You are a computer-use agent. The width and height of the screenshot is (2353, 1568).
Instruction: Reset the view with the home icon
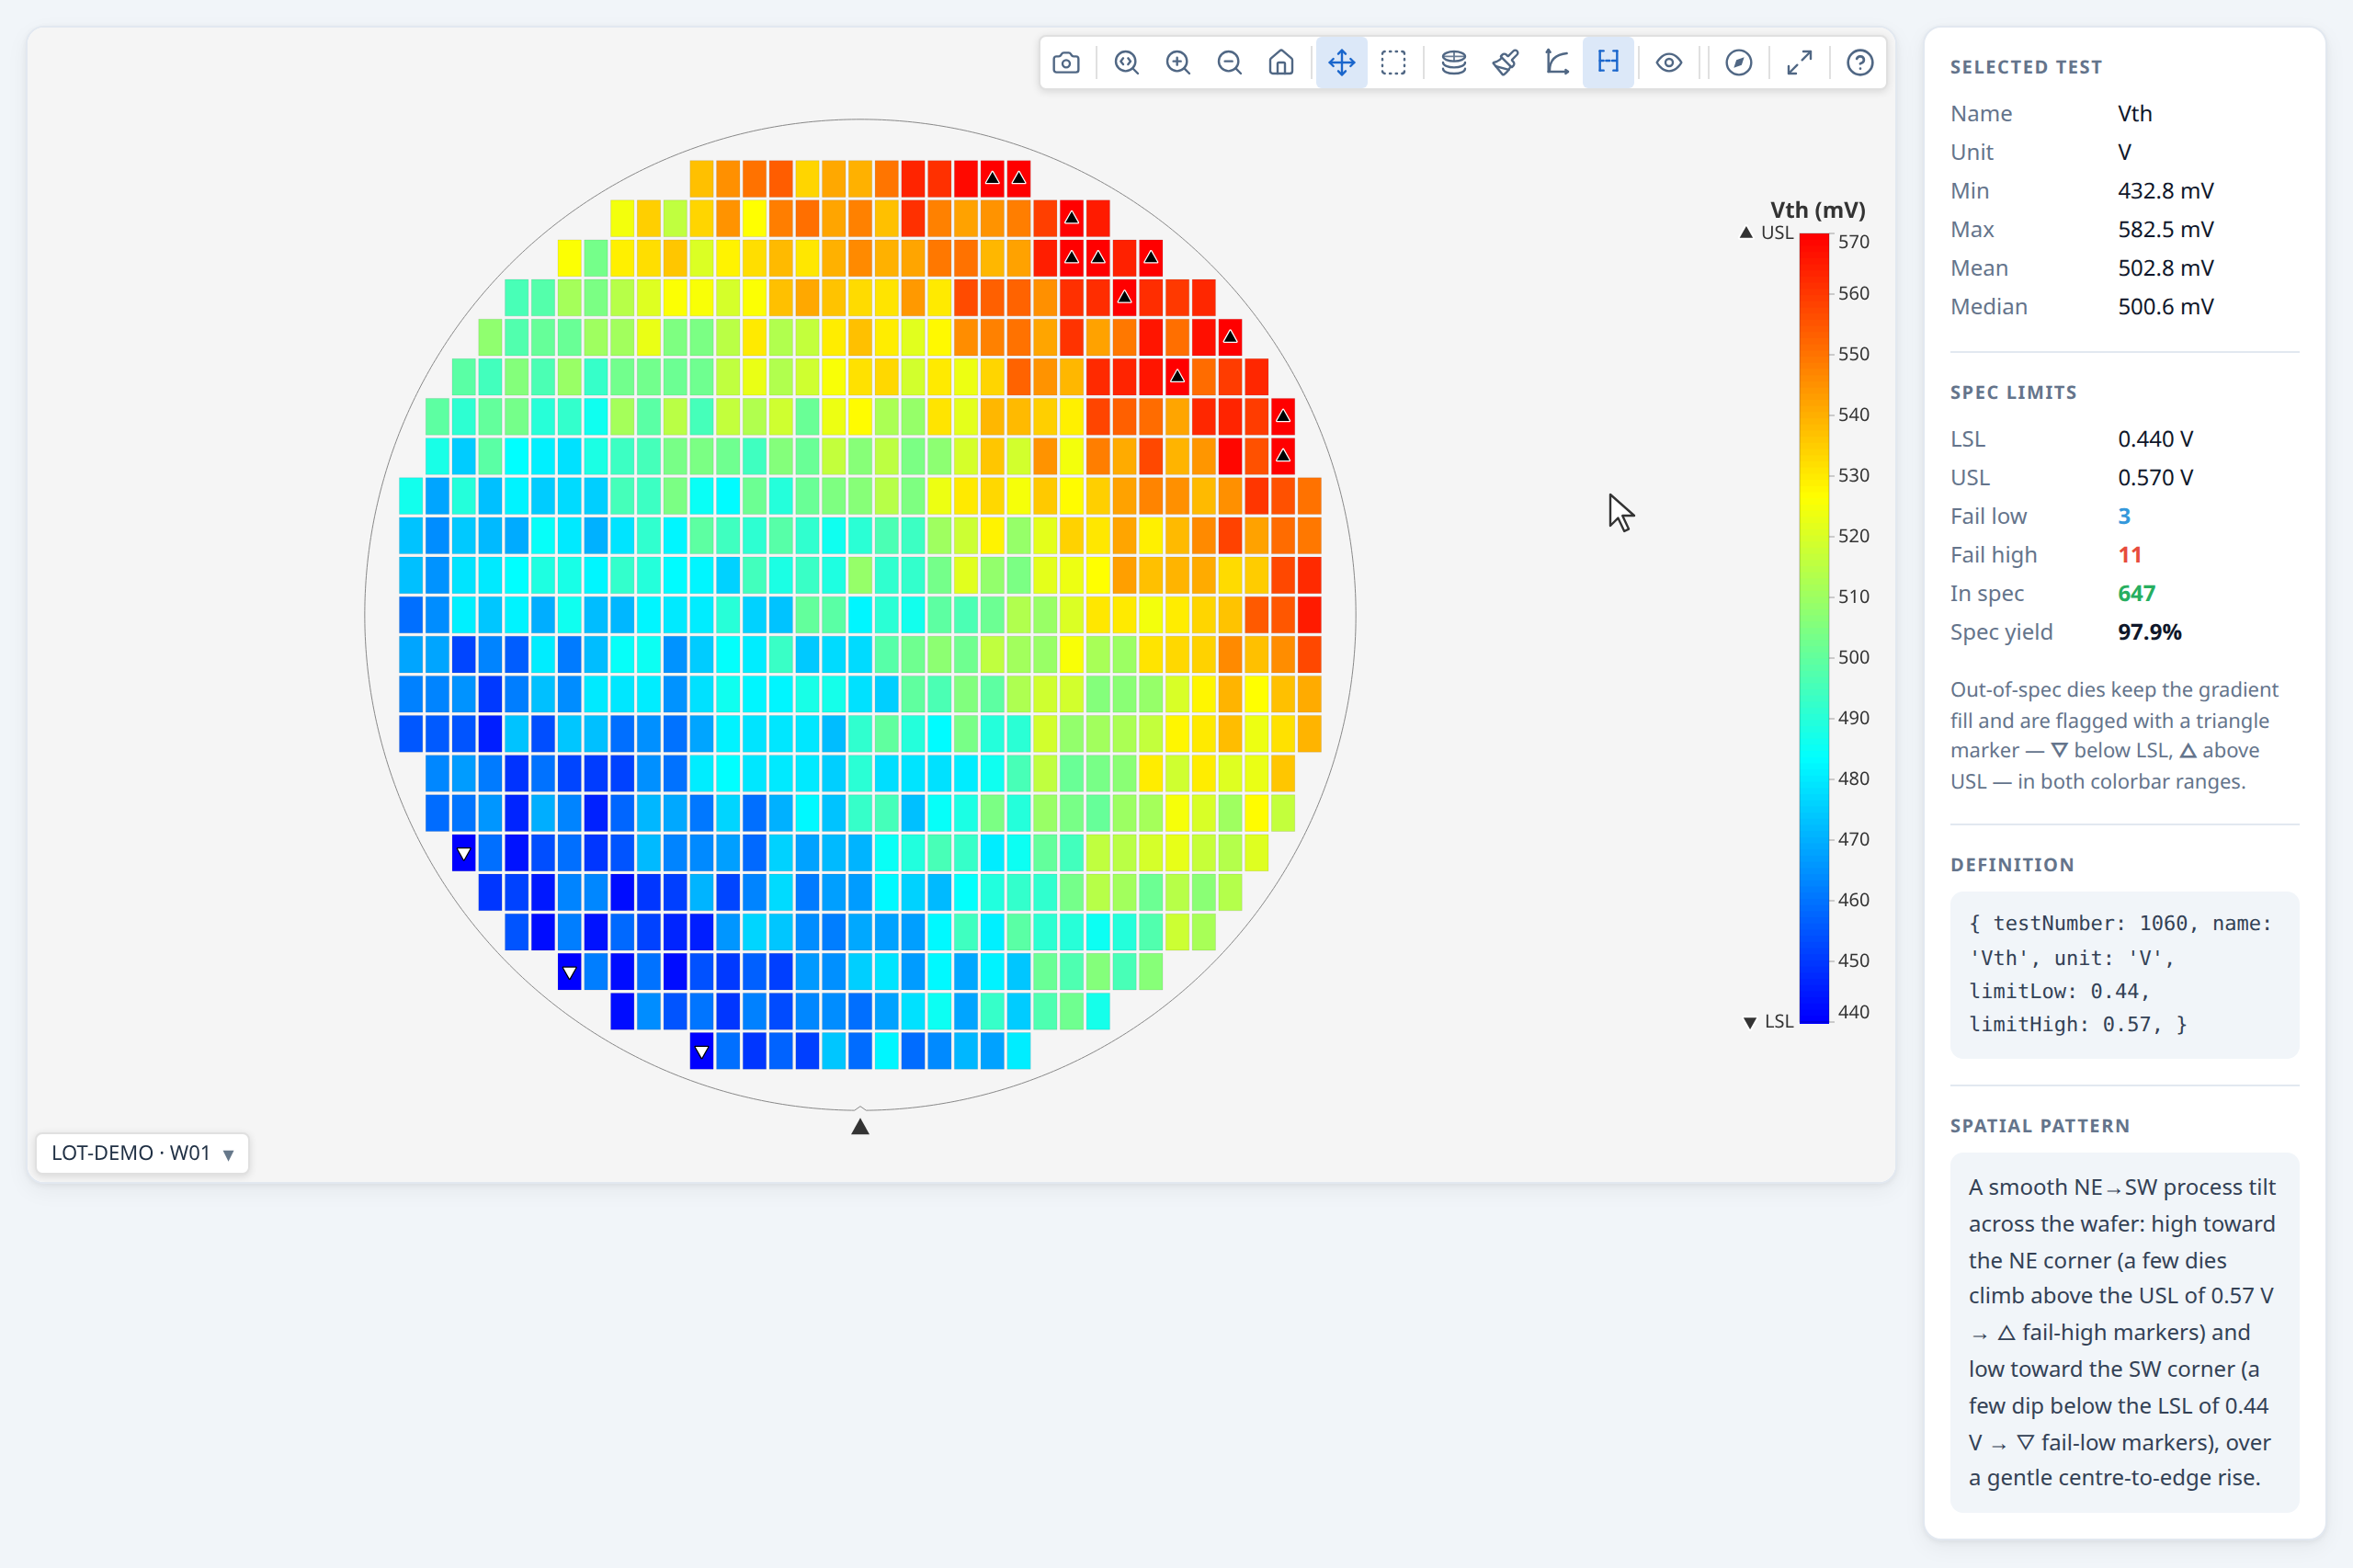coord(1281,63)
